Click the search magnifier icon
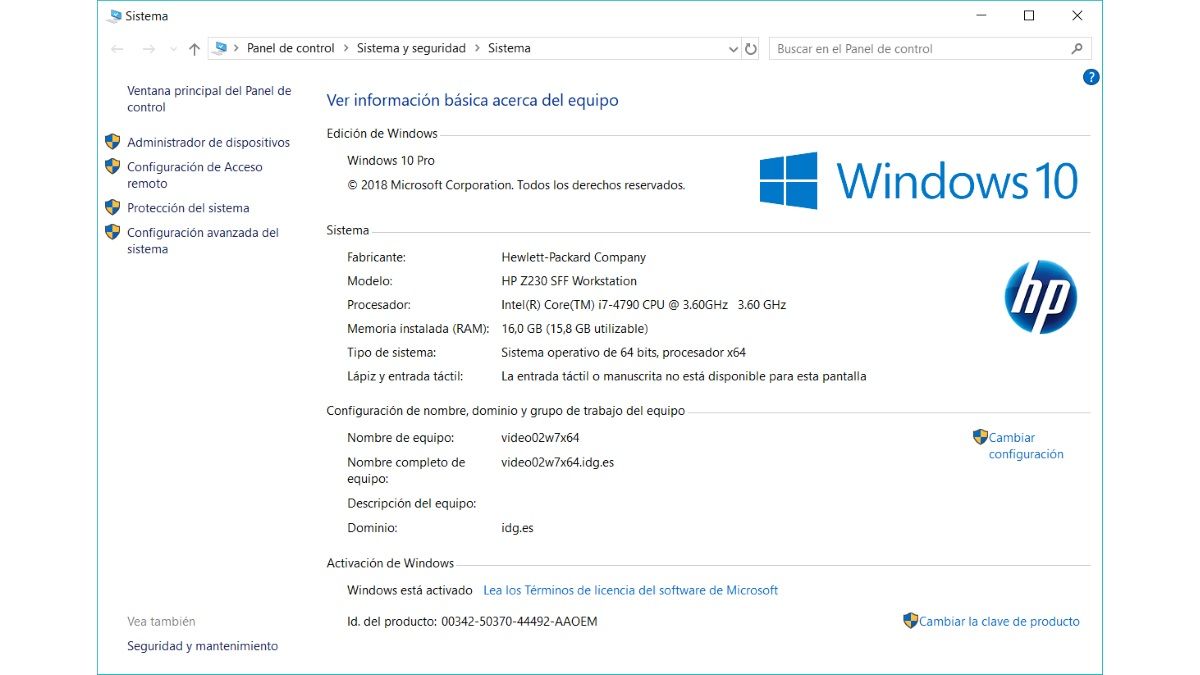This screenshot has width=1200, height=675. pyautogui.click(x=1077, y=48)
